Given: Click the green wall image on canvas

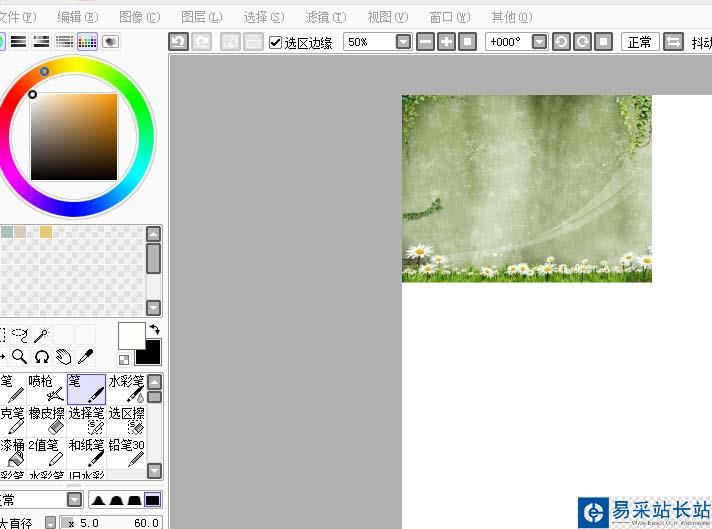Looking at the screenshot, I should point(527,188).
